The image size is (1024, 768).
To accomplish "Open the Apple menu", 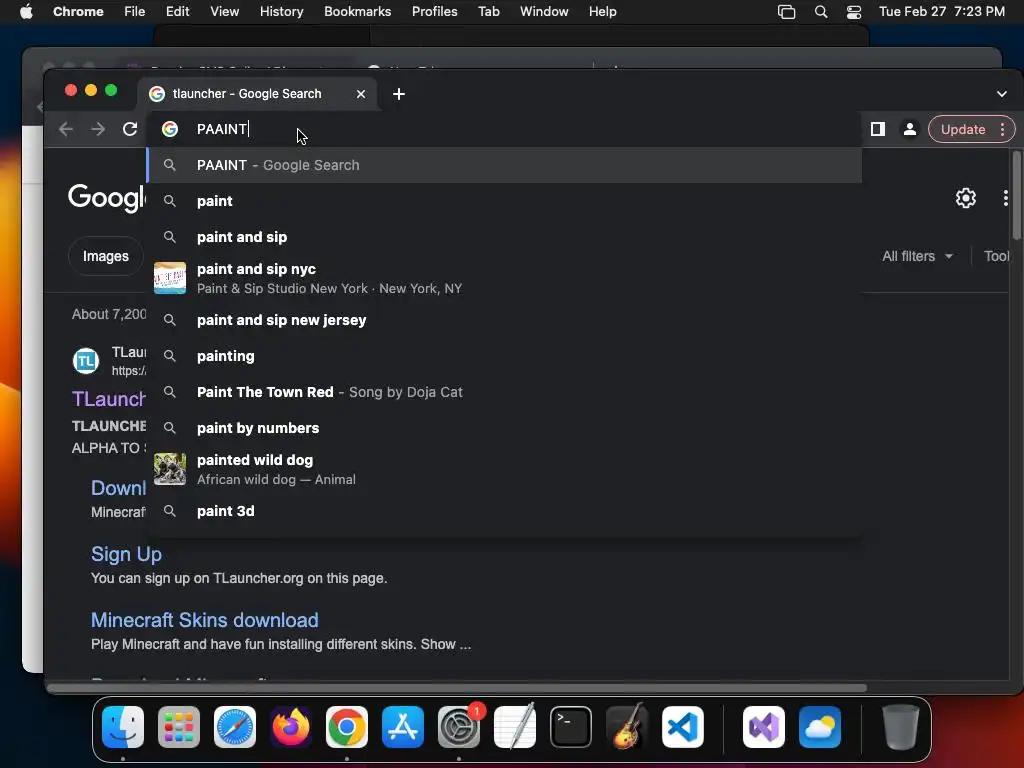I will coord(26,12).
